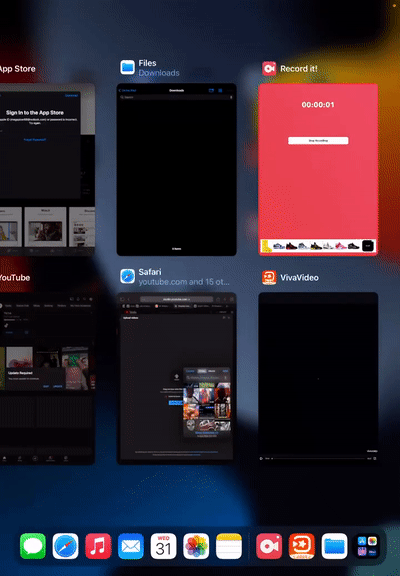Screen dimensions: 400x576
Task: Switch to the Record it! app card
Action: (318, 169)
